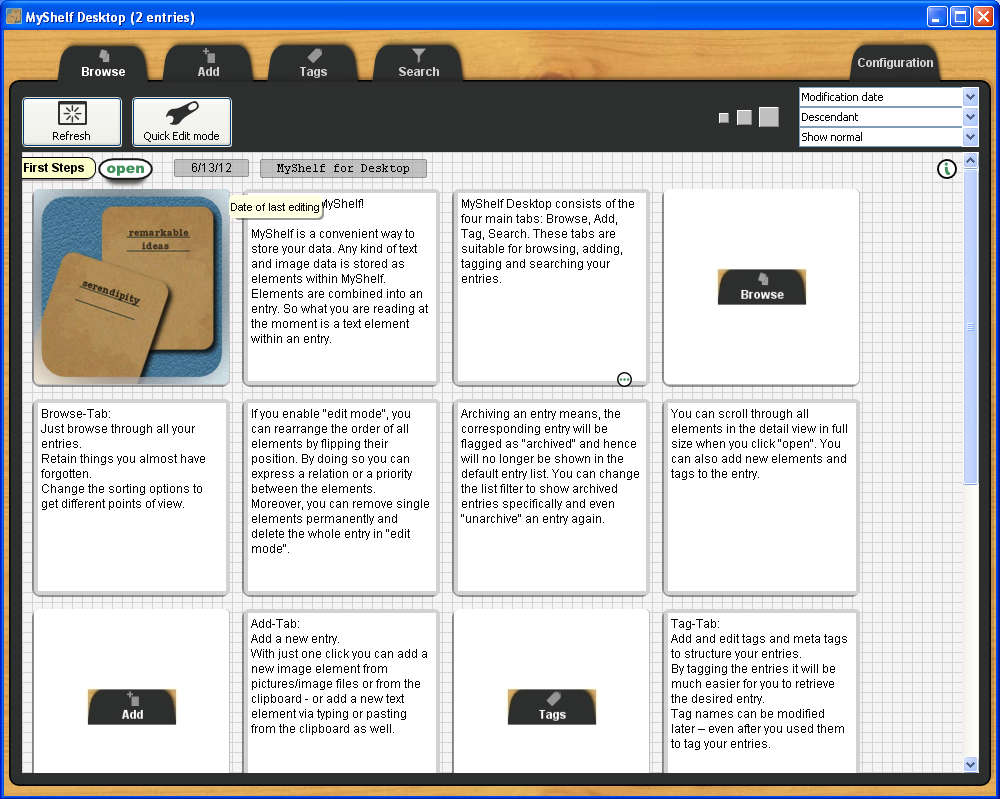Click the MyShelf for Desktop tag
Screen dimensions: 1000x799
click(343, 168)
